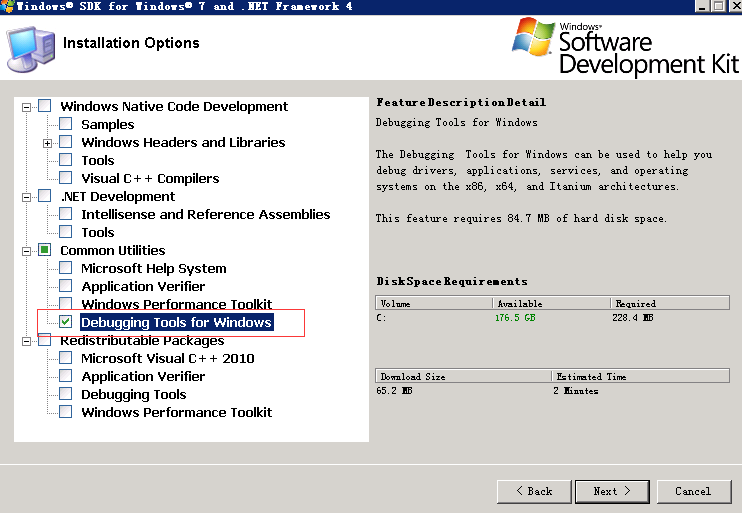
Task: Check Windows Performance Toolkit under Redistributable Packages
Action: click(x=65, y=411)
